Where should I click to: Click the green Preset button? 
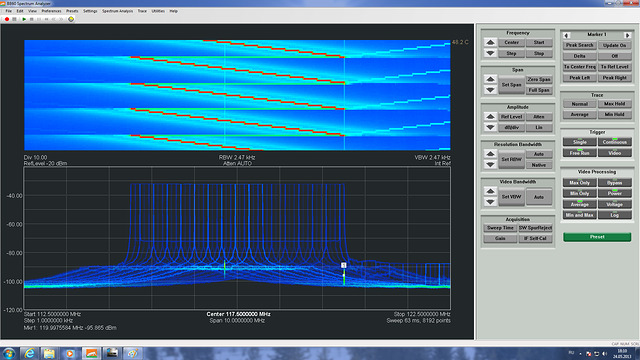(x=597, y=237)
